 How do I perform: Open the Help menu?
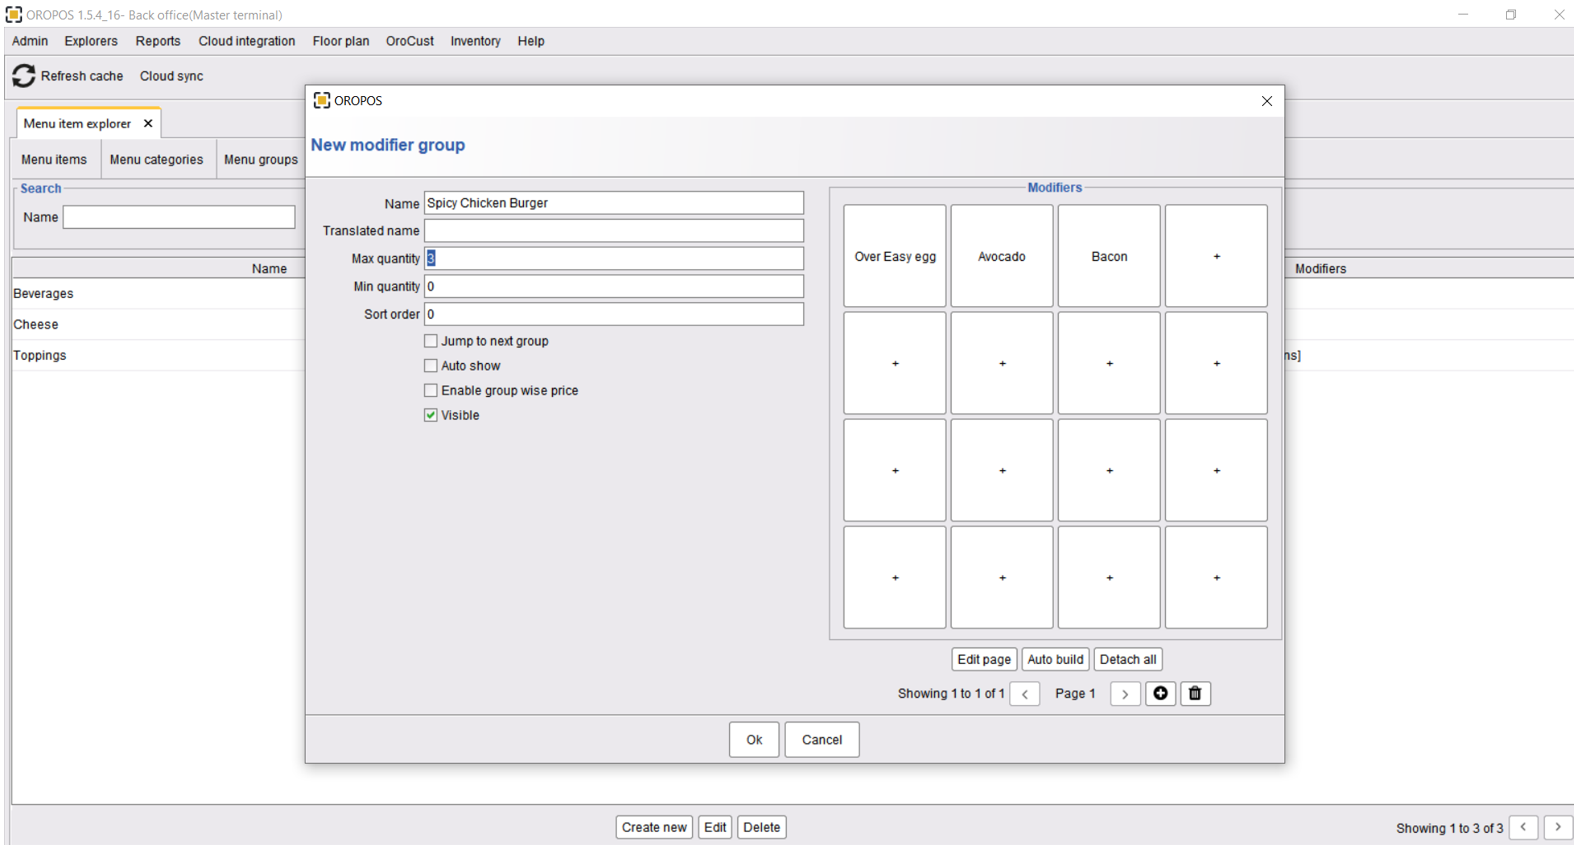(x=531, y=41)
